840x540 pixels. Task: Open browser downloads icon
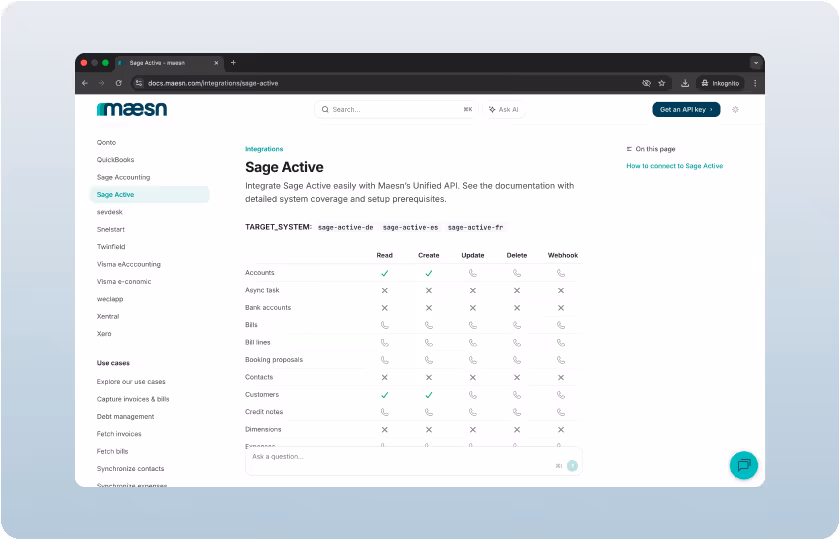click(685, 83)
